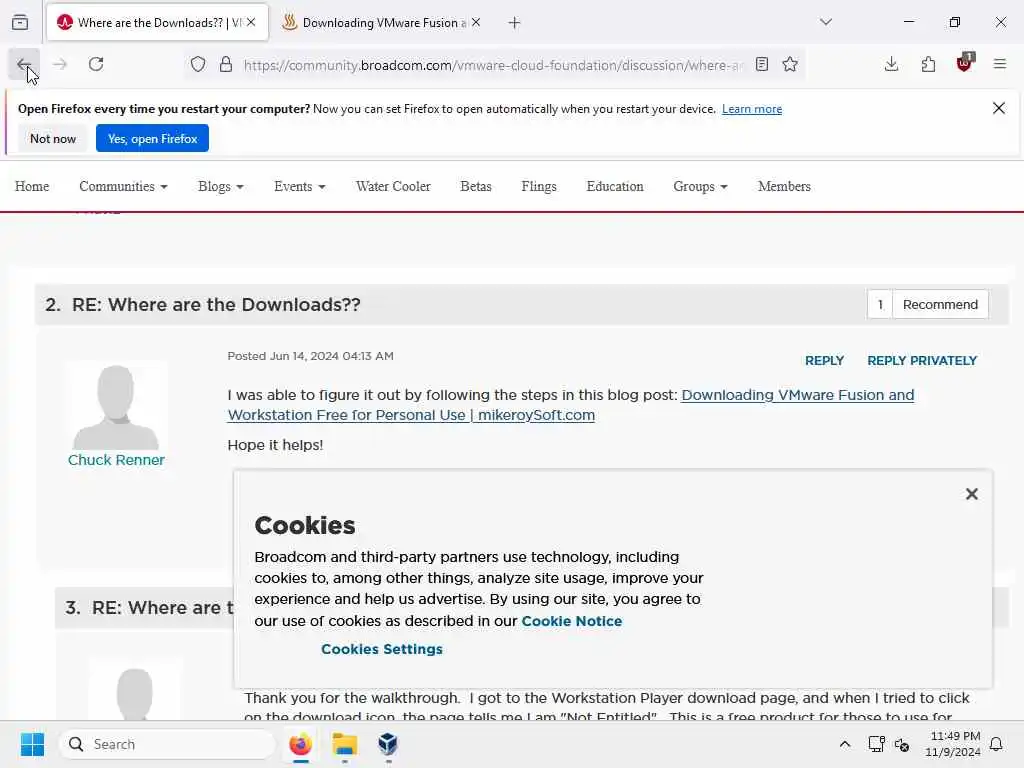Expand the Blogs dropdown menu

pyautogui.click(x=221, y=186)
